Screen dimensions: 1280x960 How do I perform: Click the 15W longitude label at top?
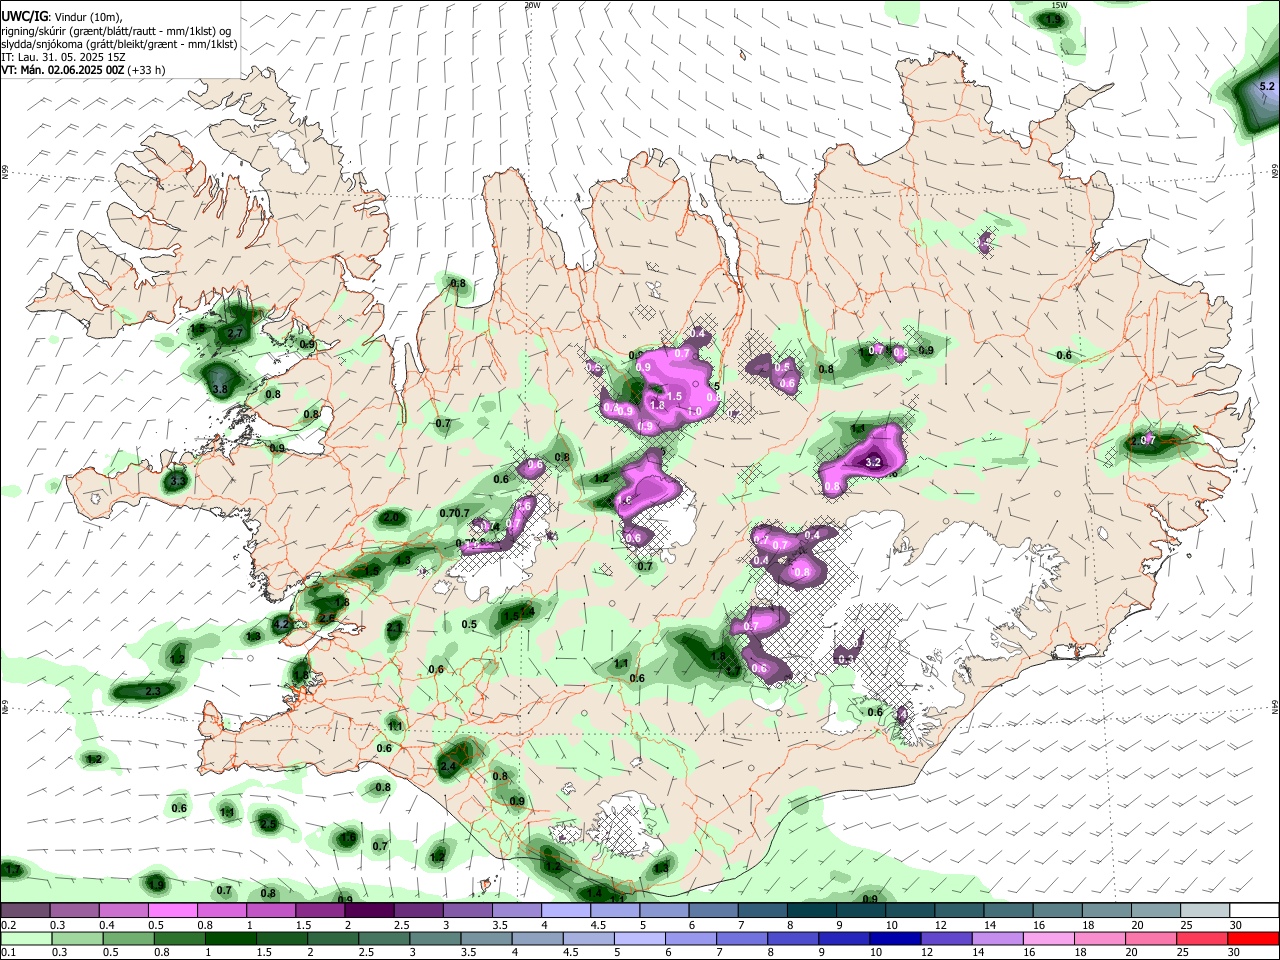click(x=1060, y=5)
